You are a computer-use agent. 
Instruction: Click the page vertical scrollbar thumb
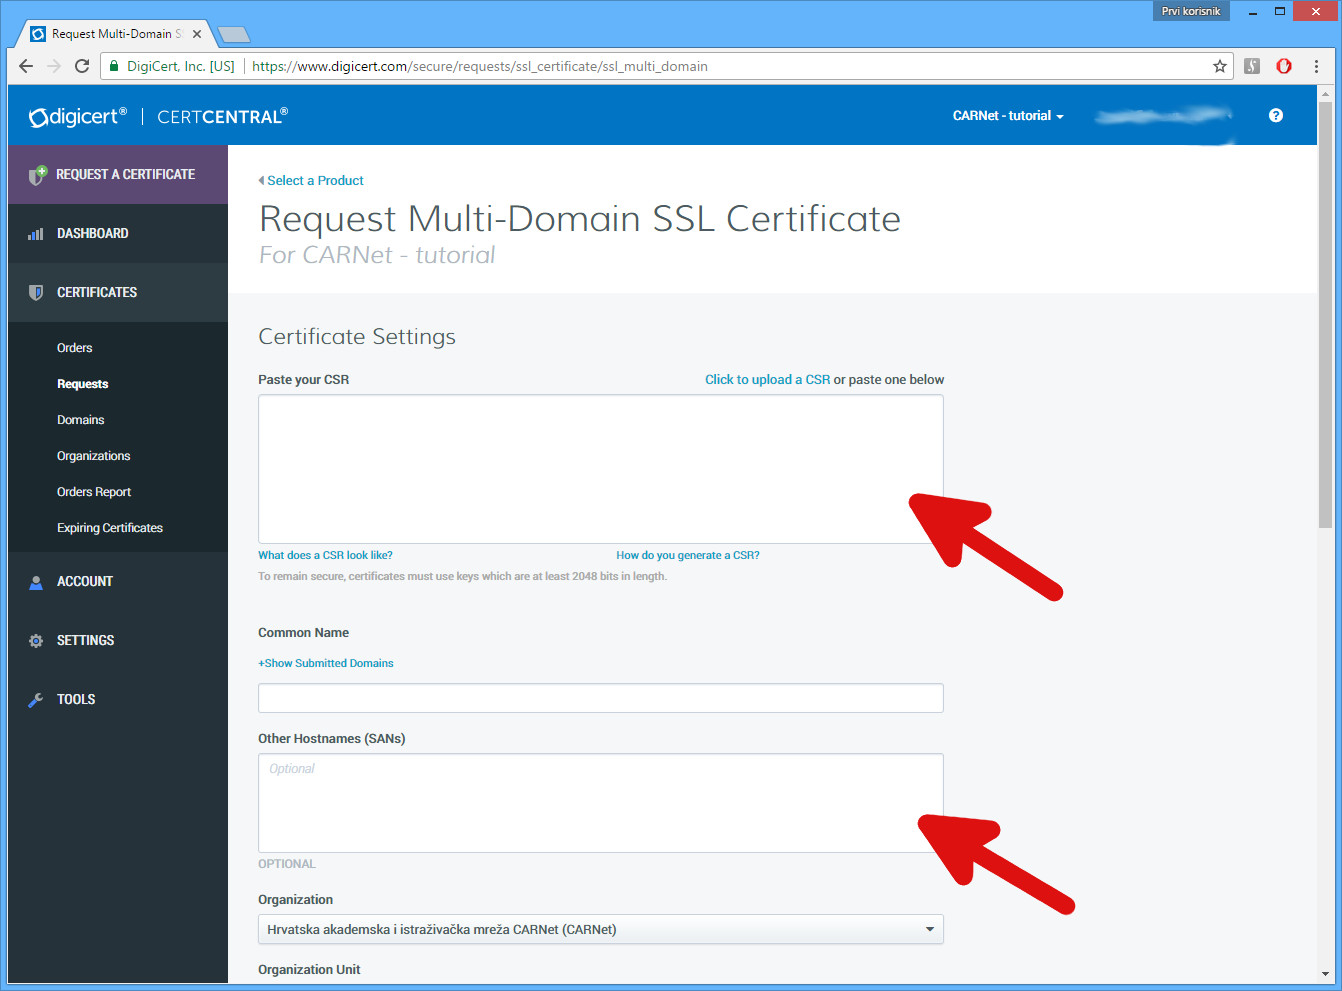pos(1325,315)
